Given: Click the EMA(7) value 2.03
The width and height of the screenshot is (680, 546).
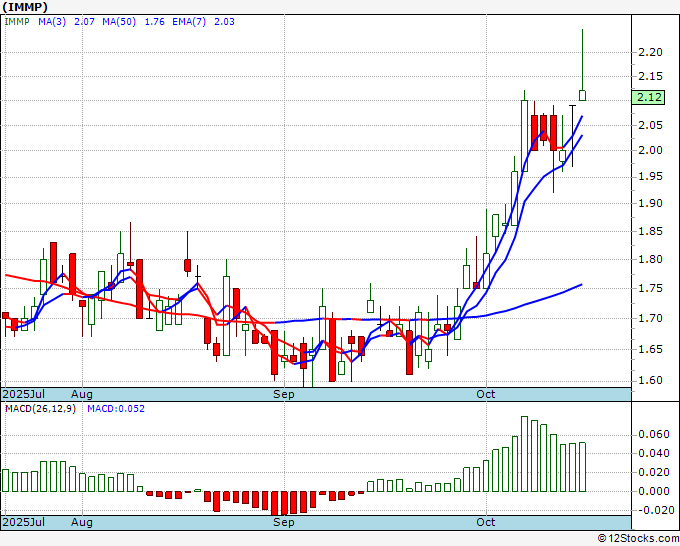Looking at the screenshot, I should coord(224,22).
